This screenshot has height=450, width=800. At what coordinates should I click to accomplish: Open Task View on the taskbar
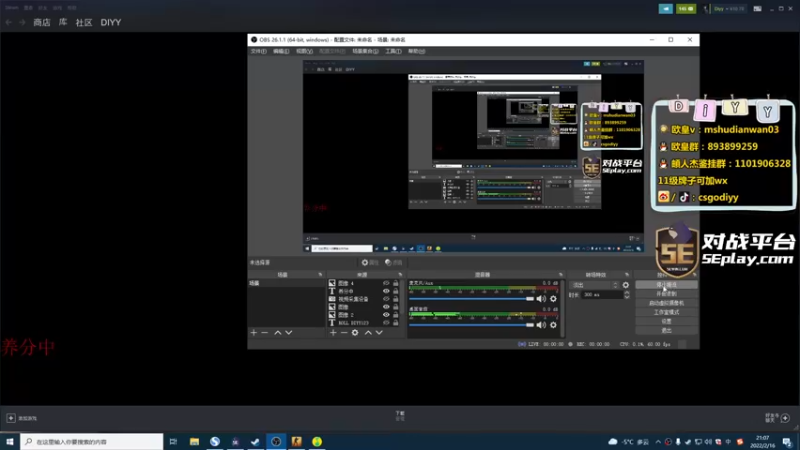[x=173, y=441]
